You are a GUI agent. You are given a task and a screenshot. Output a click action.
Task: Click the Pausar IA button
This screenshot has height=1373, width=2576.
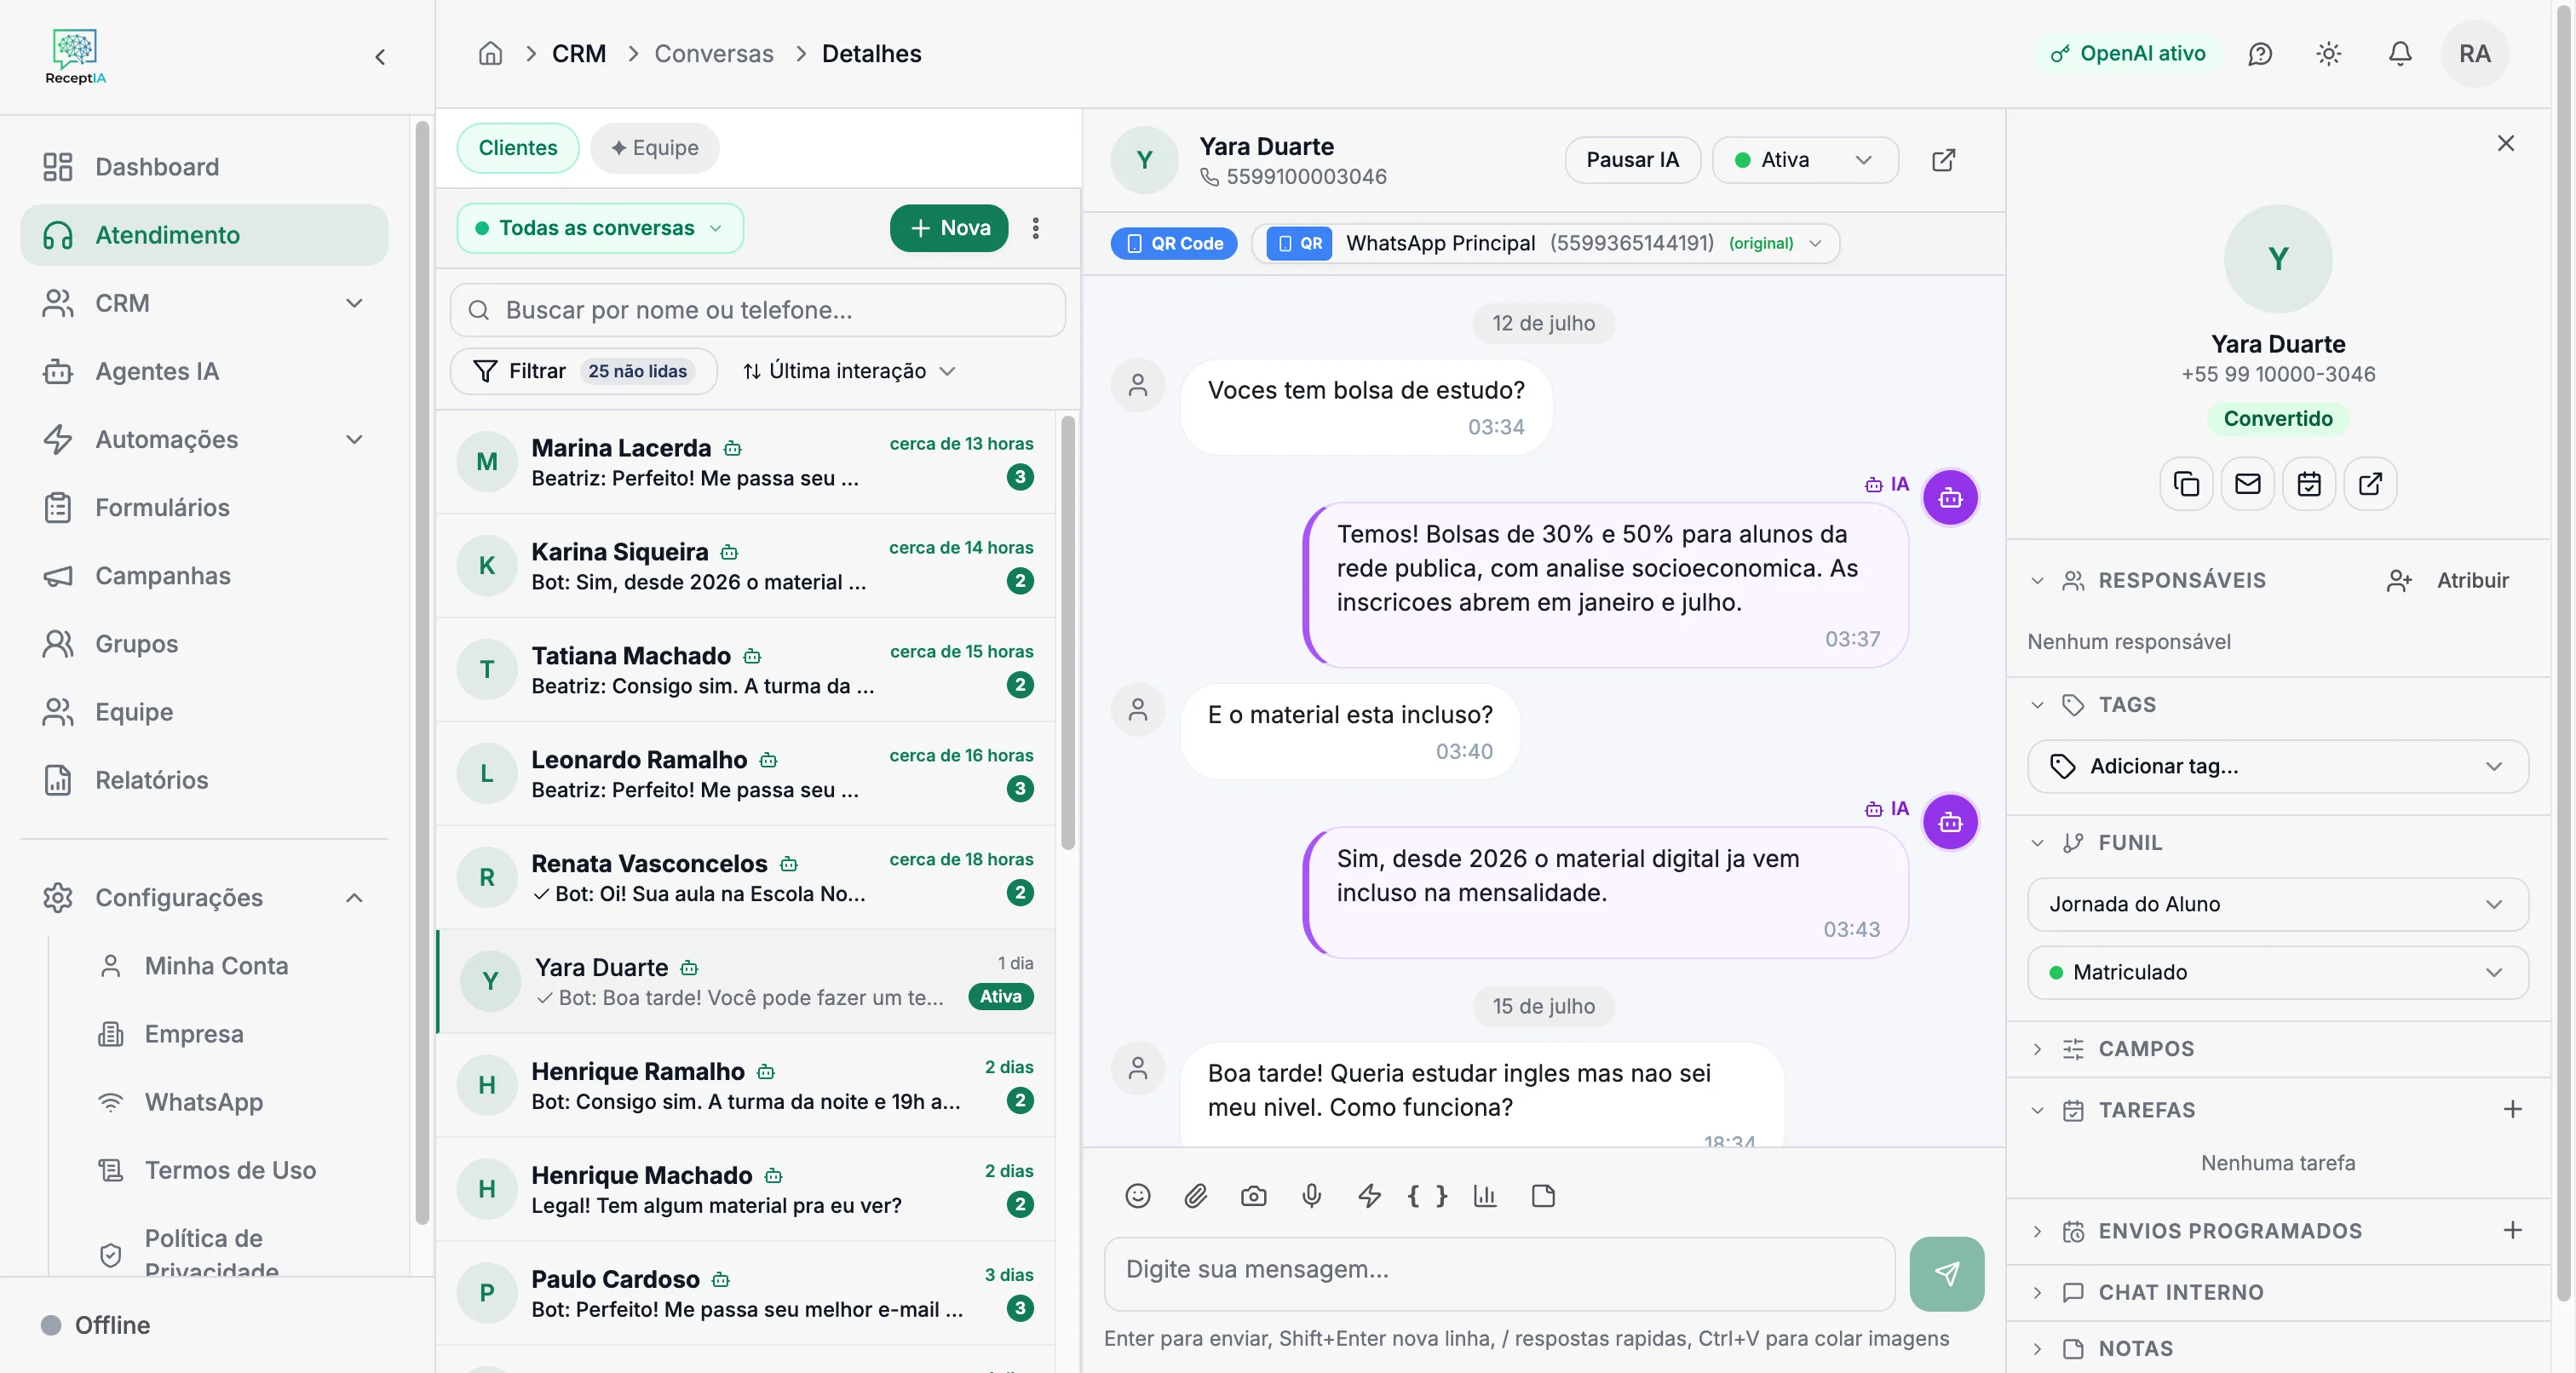[x=1632, y=160]
